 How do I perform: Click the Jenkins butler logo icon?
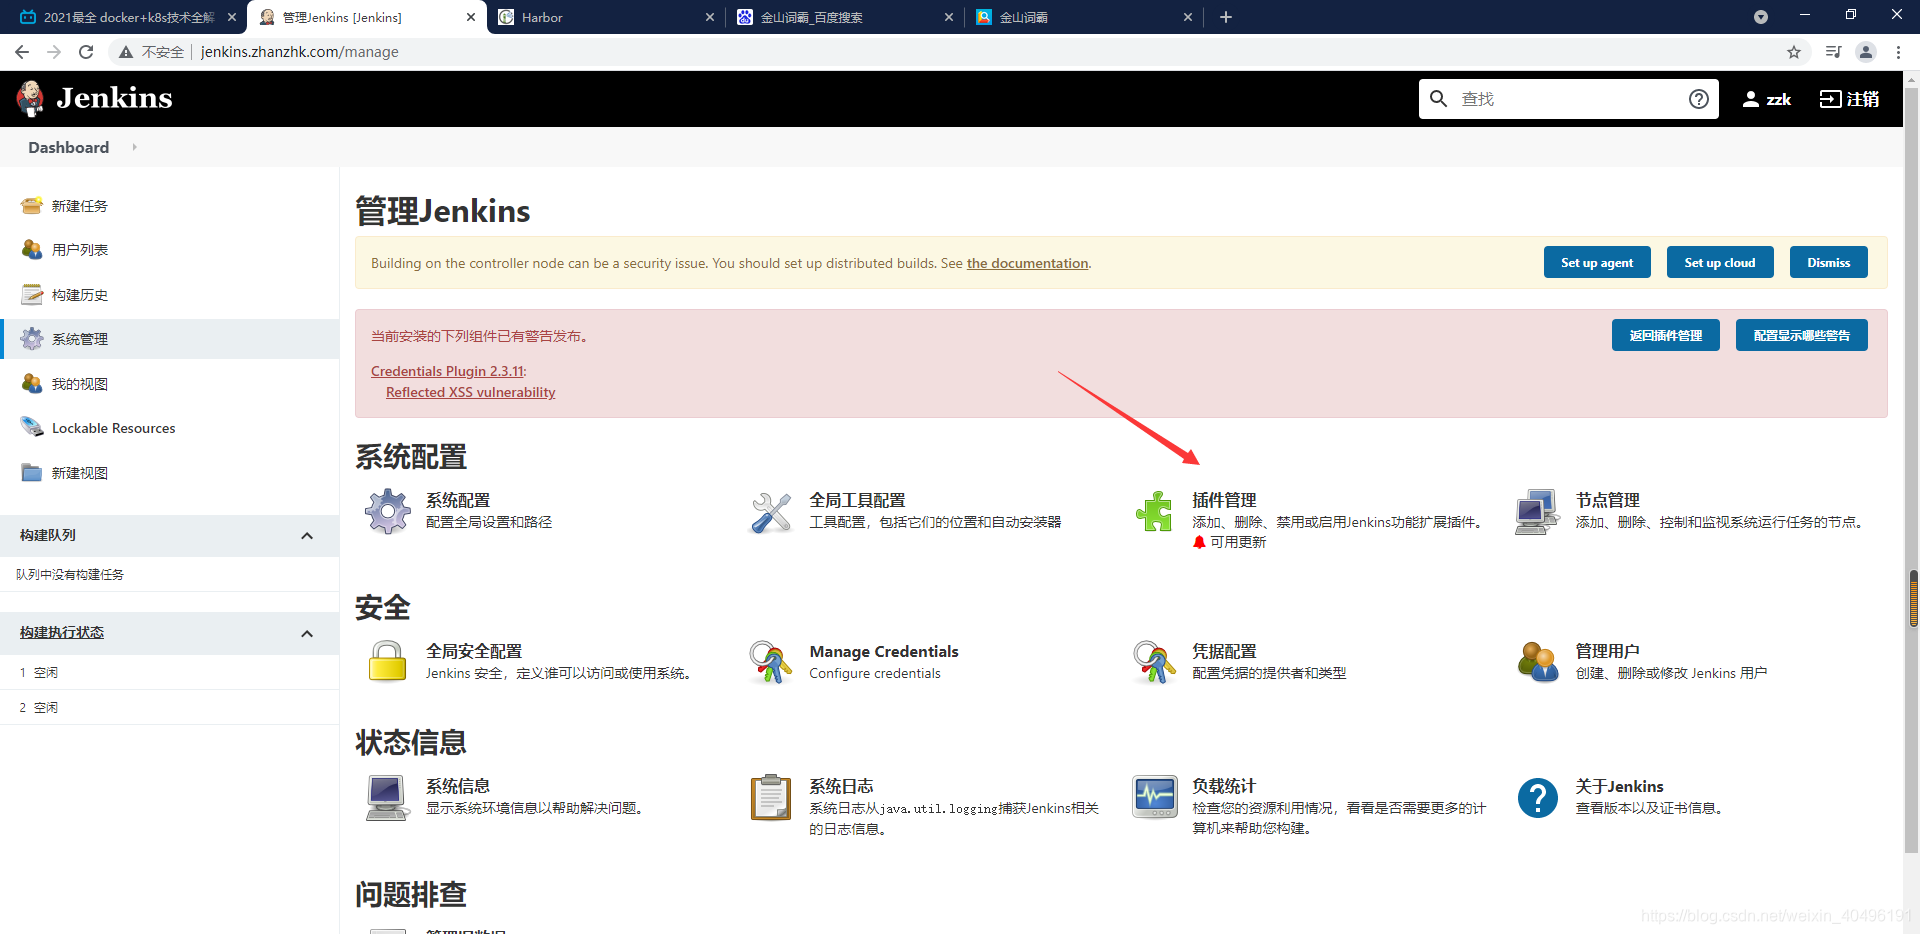[30, 98]
